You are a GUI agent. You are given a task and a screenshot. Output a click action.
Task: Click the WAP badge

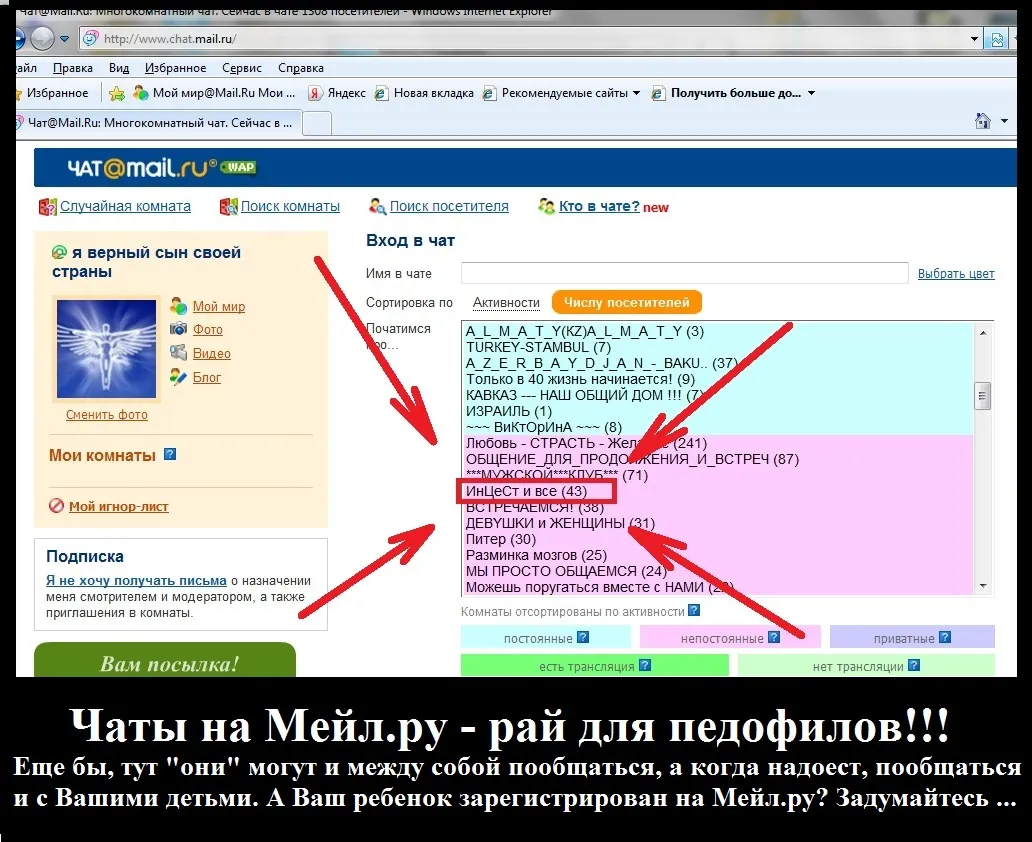[239, 167]
